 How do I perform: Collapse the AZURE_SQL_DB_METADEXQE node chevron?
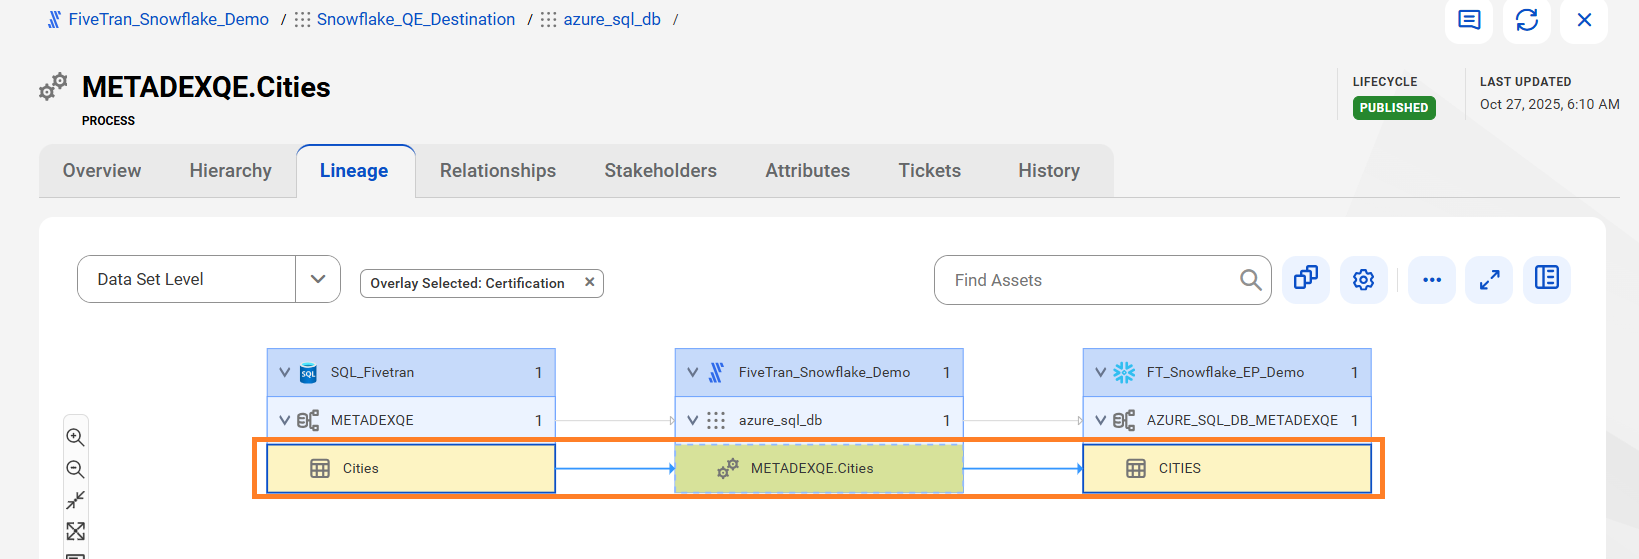pyautogui.click(x=1101, y=420)
